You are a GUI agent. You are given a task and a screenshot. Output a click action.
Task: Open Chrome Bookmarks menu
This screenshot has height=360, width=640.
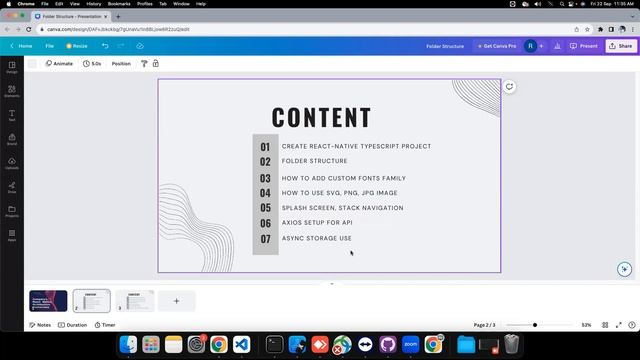point(119,4)
